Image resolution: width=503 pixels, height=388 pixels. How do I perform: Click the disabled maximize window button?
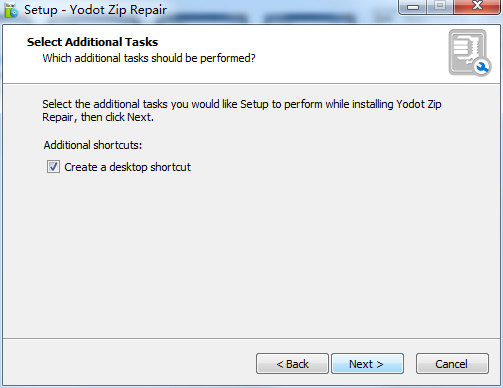[440, 6]
